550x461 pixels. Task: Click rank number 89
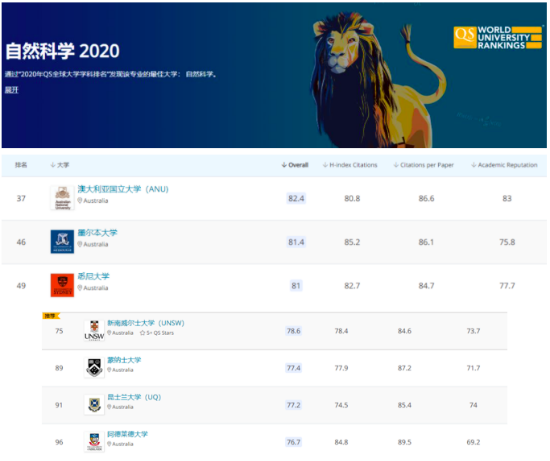59,368
